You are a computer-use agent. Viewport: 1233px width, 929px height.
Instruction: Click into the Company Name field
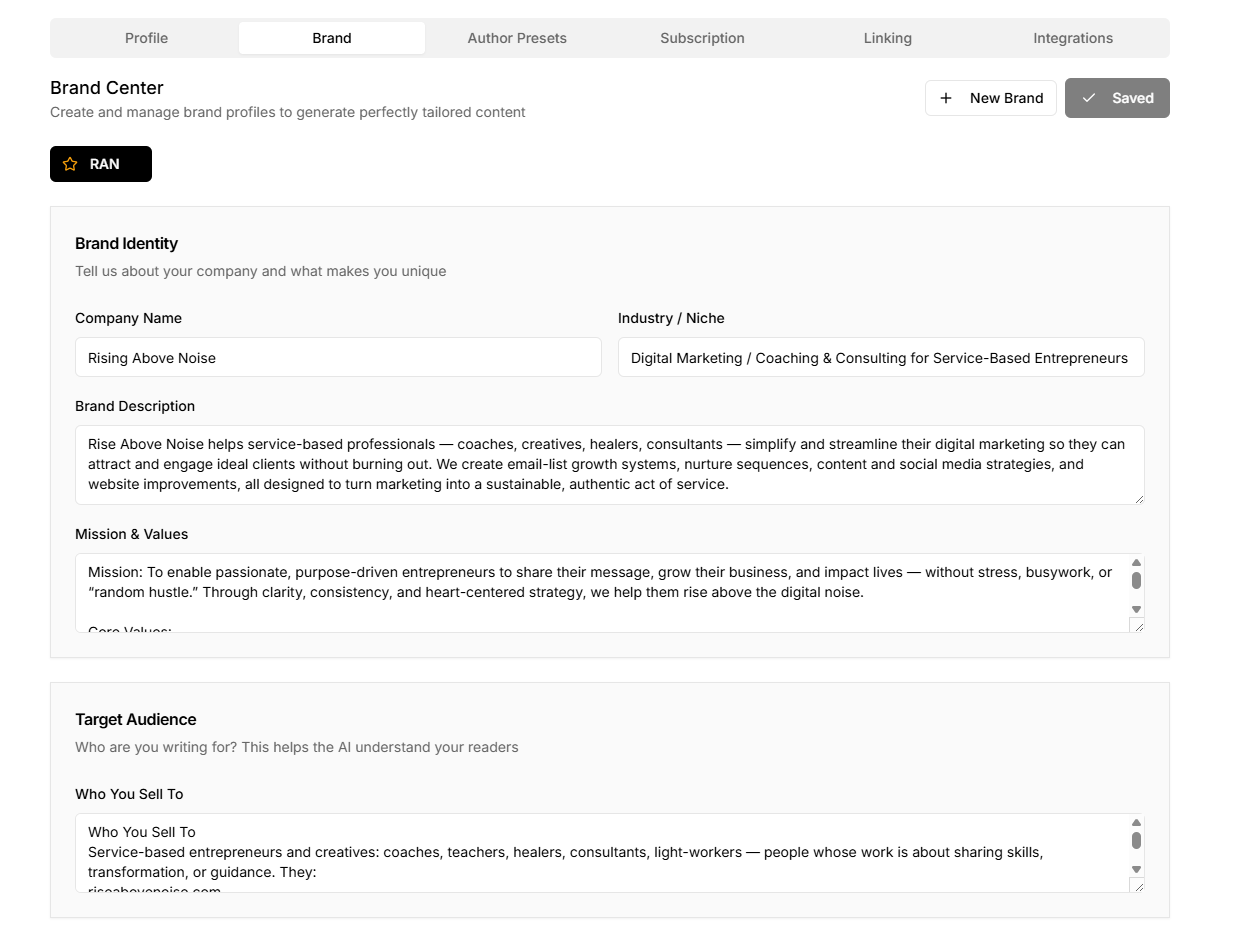(x=338, y=357)
